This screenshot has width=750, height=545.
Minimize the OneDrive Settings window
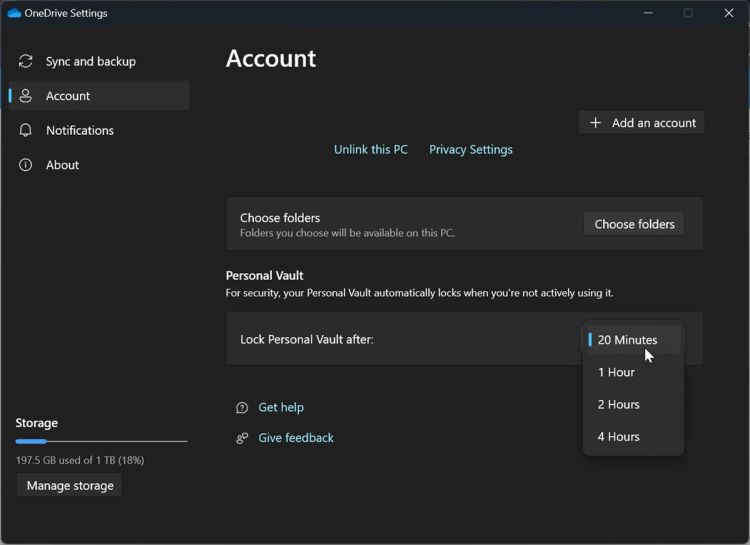point(649,14)
